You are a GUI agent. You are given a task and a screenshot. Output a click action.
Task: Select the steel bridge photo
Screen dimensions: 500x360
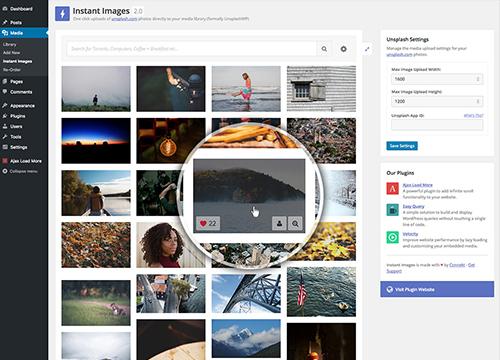click(246, 293)
